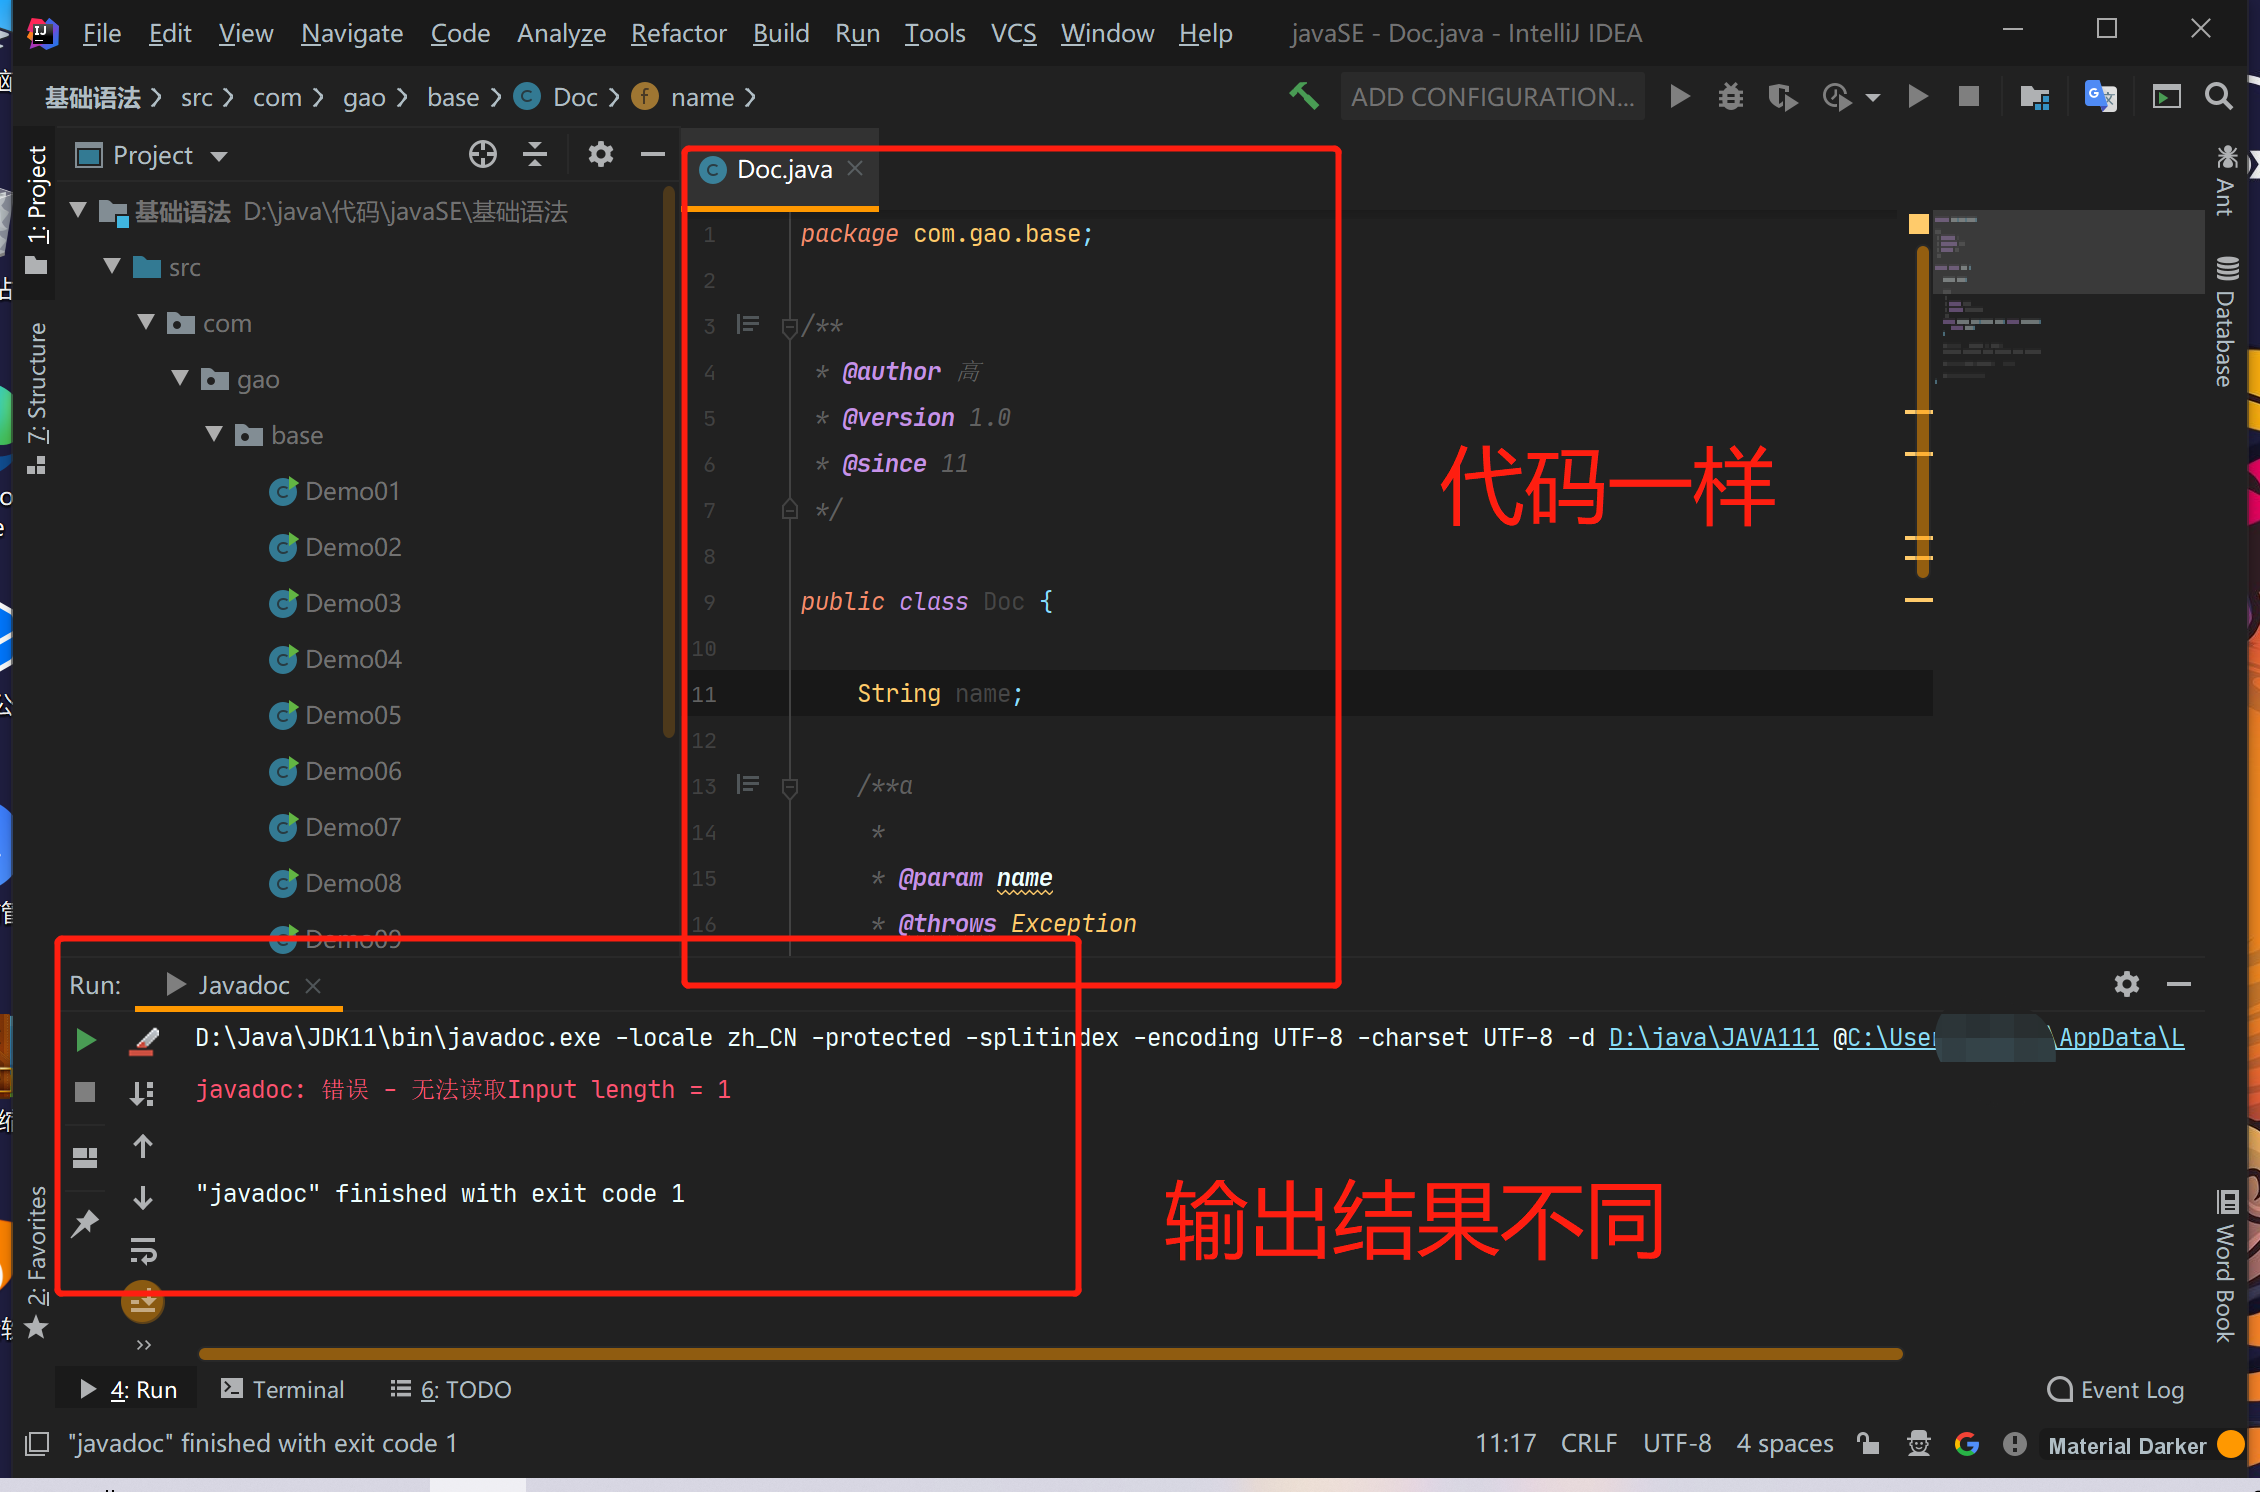This screenshot has height=1492, width=2260.
Task: Click the Search Everywhere magnifier icon
Action: point(2218,97)
